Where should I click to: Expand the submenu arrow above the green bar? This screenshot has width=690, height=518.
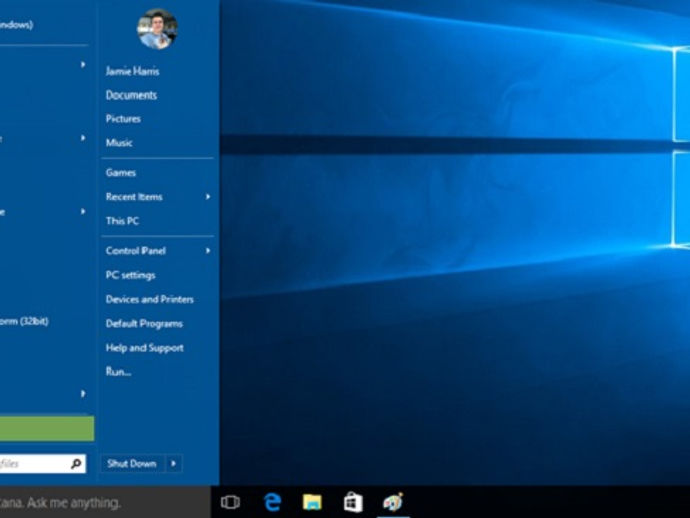(83, 393)
